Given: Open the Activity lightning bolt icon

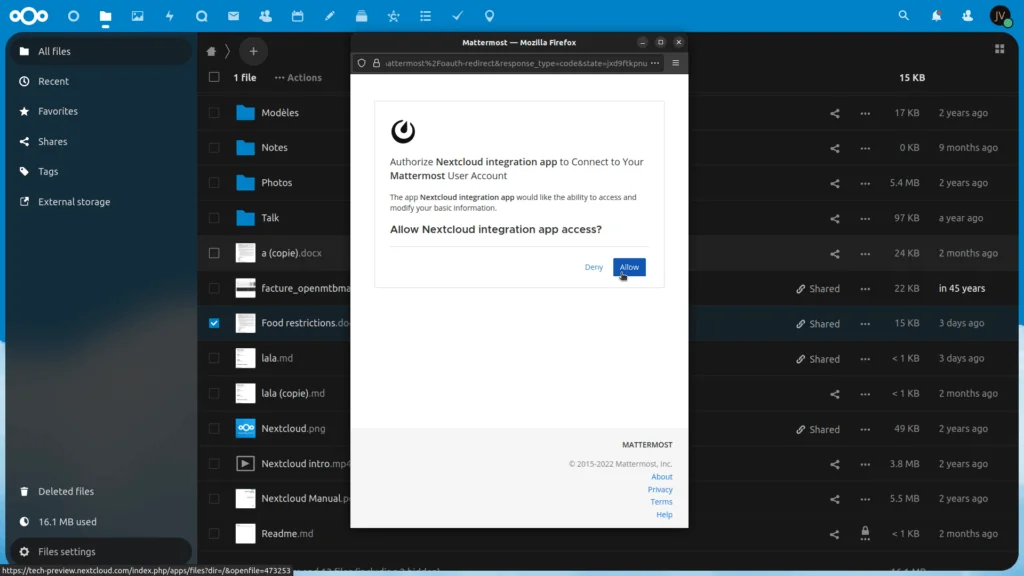Looking at the screenshot, I should (169, 16).
